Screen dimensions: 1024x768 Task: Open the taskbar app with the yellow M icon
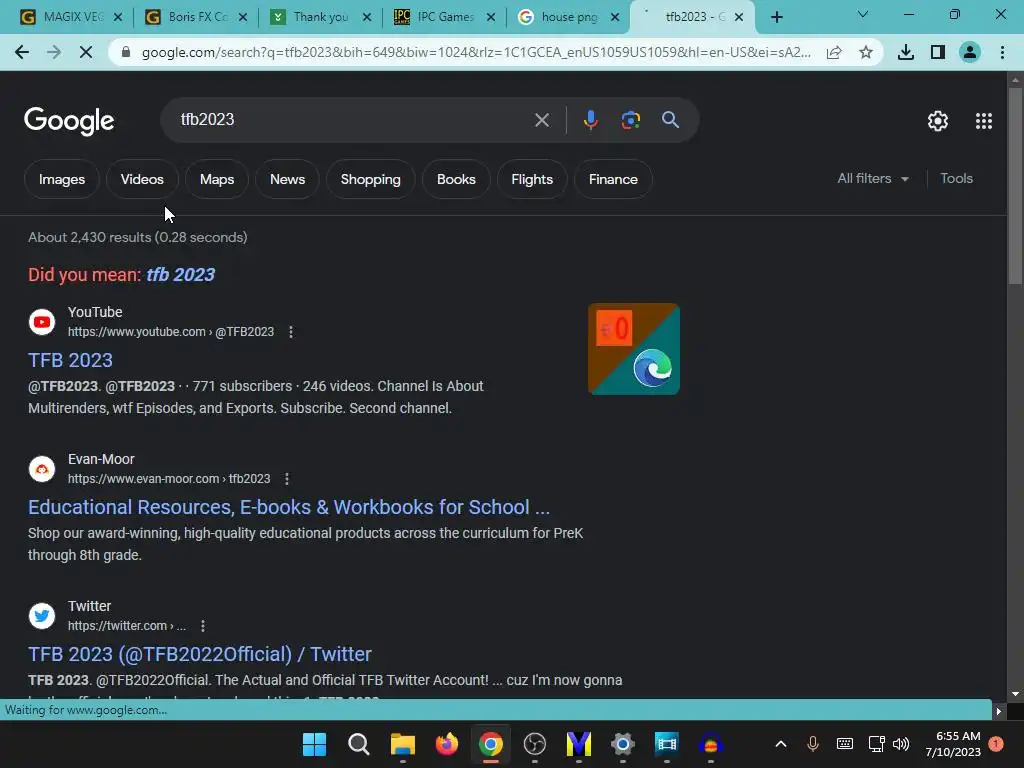pos(579,744)
